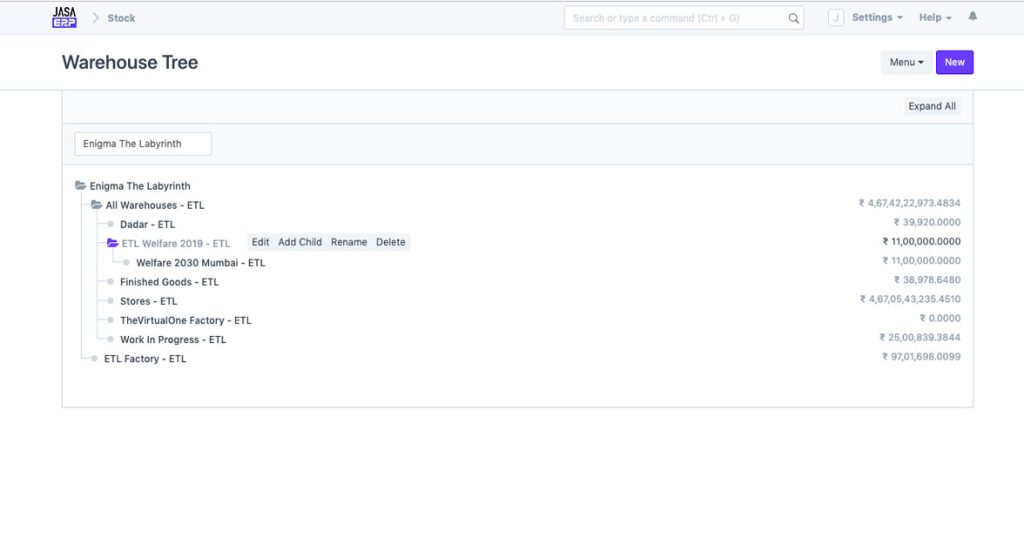The height and width of the screenshot is (551, 1024).
Task: Collapse the Enigma The Labyrinth root folder icon
Action: [x=81, y=186]
